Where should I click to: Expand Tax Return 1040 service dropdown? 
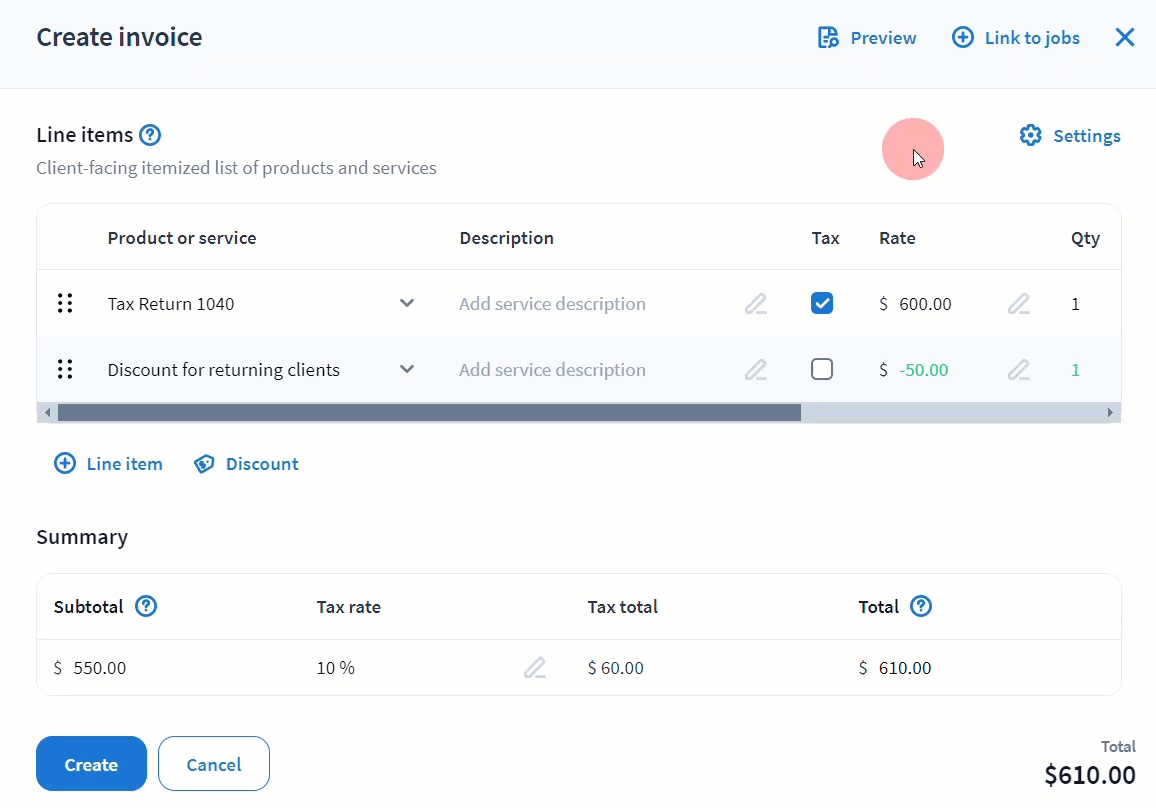[407, 304]
